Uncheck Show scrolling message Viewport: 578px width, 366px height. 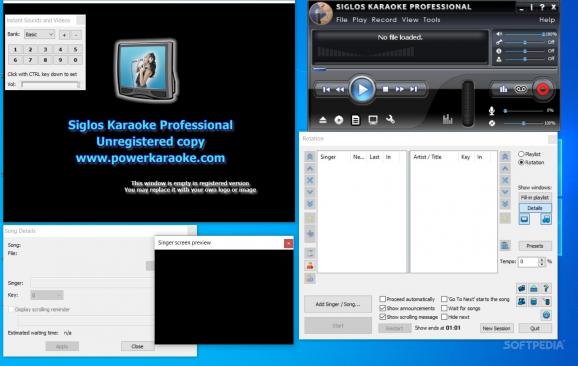pyautogui.click(x=383, y=317)
